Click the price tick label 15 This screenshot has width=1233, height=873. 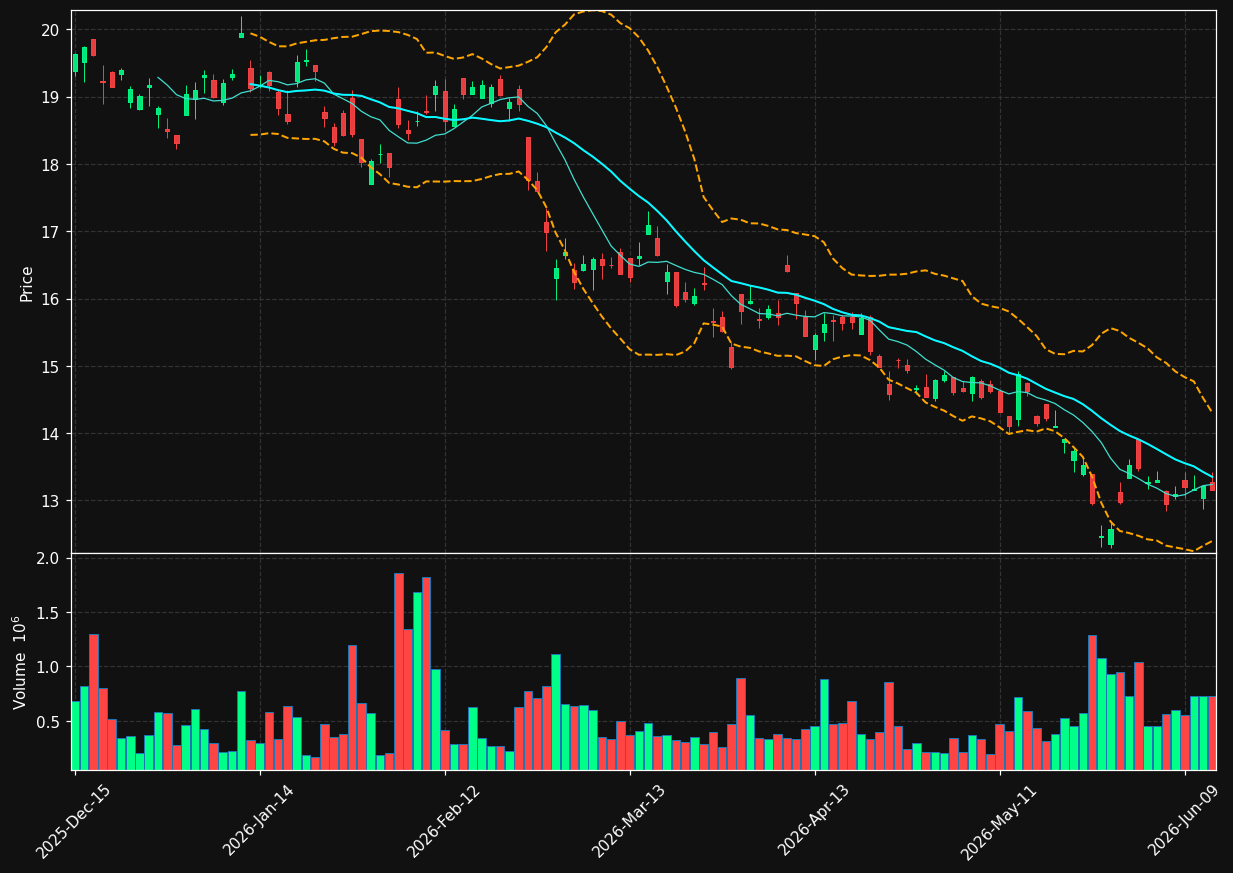[51, 367]
